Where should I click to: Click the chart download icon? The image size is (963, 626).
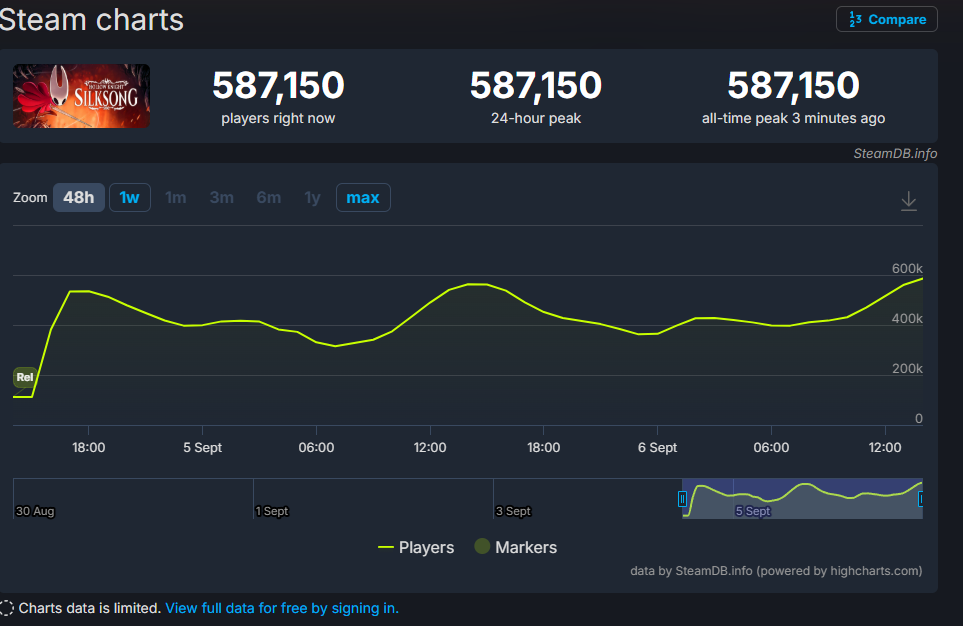coord(908,201)
